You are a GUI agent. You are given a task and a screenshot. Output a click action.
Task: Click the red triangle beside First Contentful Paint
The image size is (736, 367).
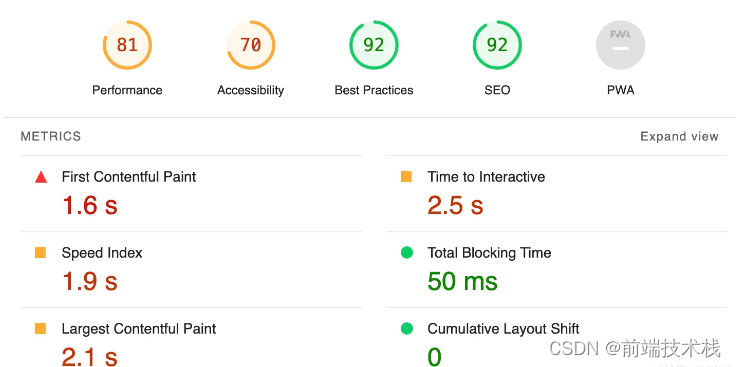(x=41, y=177)
